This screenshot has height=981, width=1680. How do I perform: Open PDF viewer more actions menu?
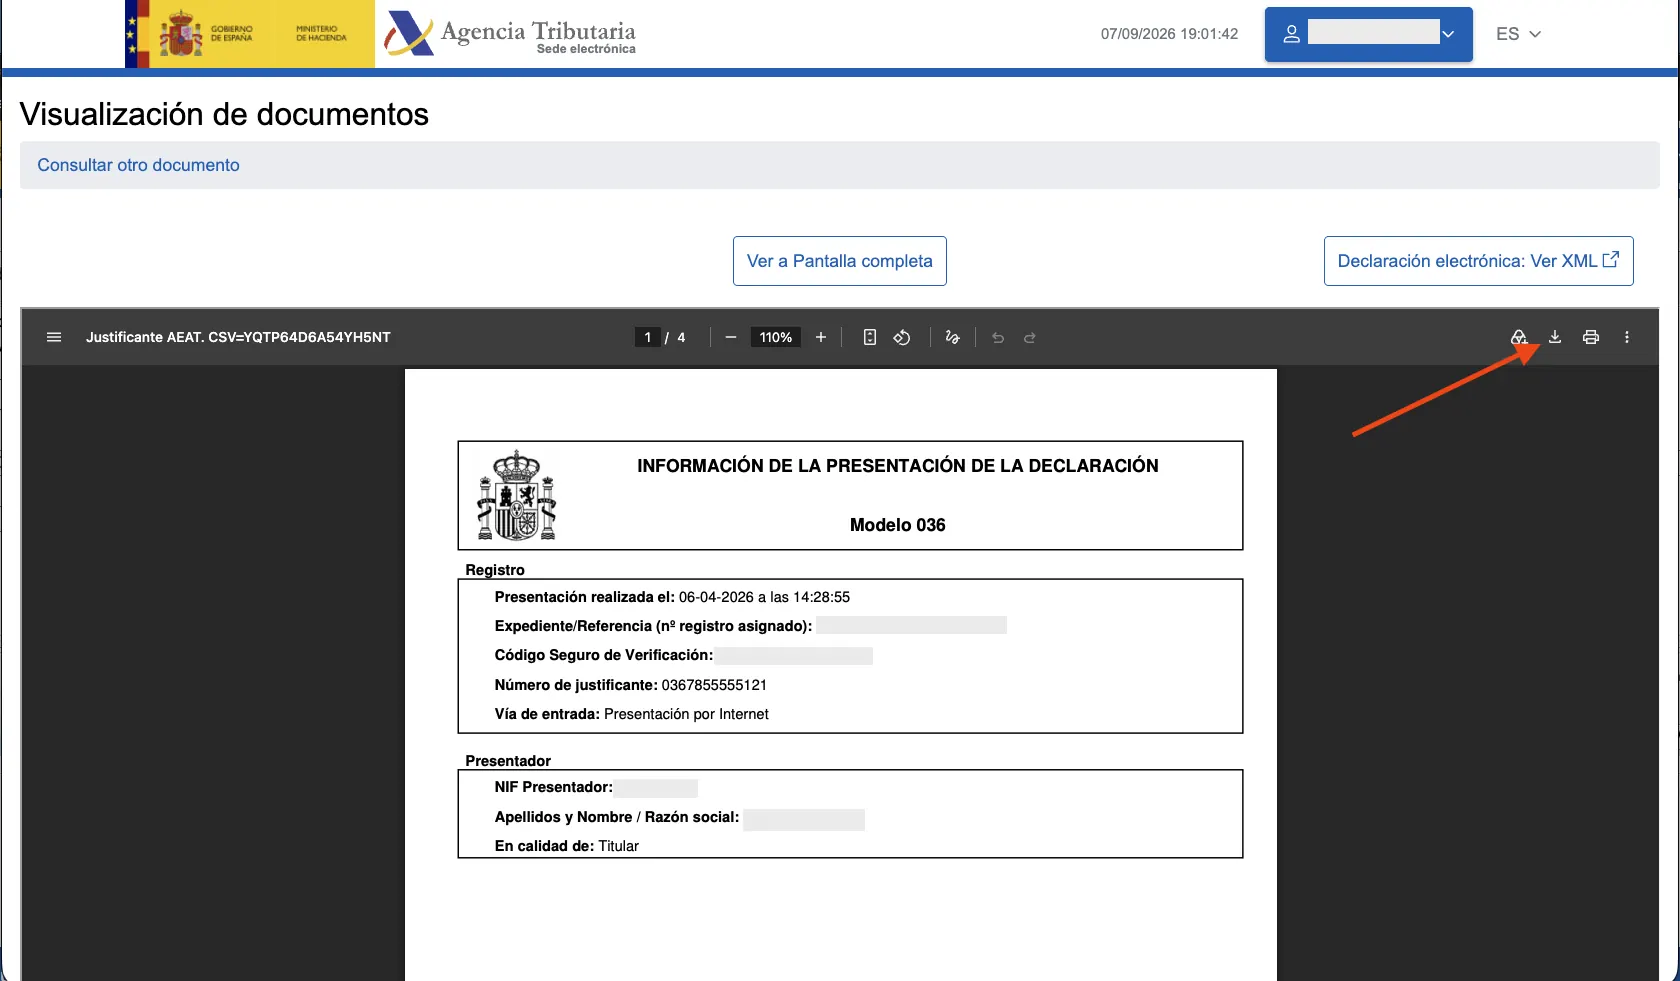[1627, 337]
